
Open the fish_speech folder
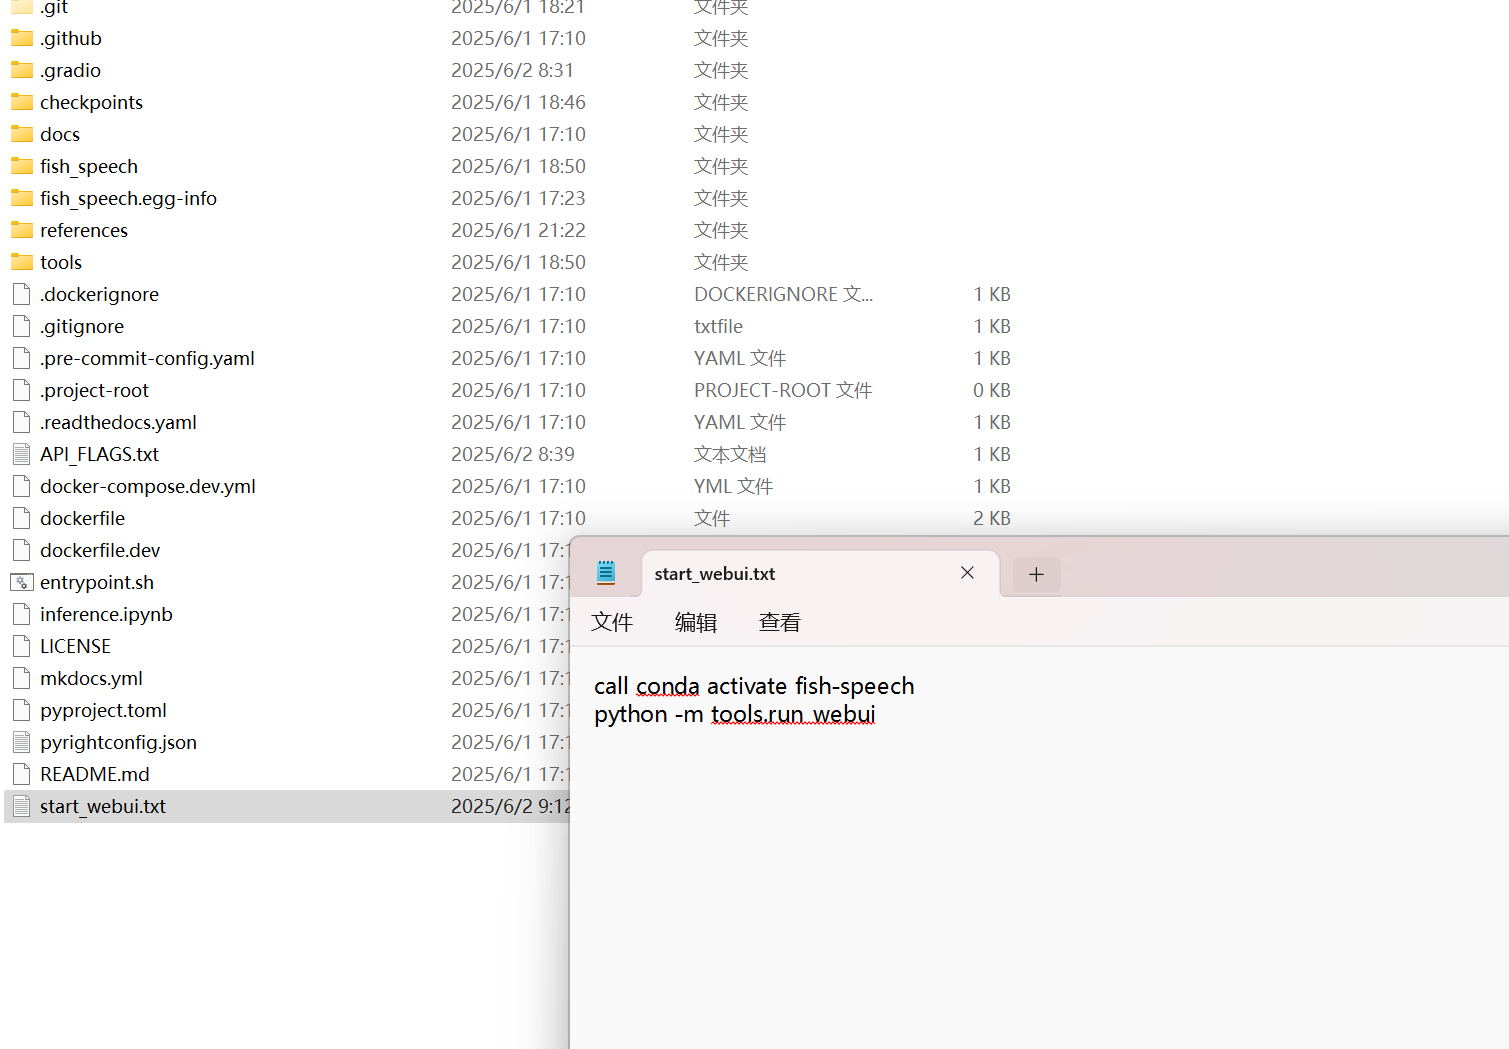[x=89, y=166]
